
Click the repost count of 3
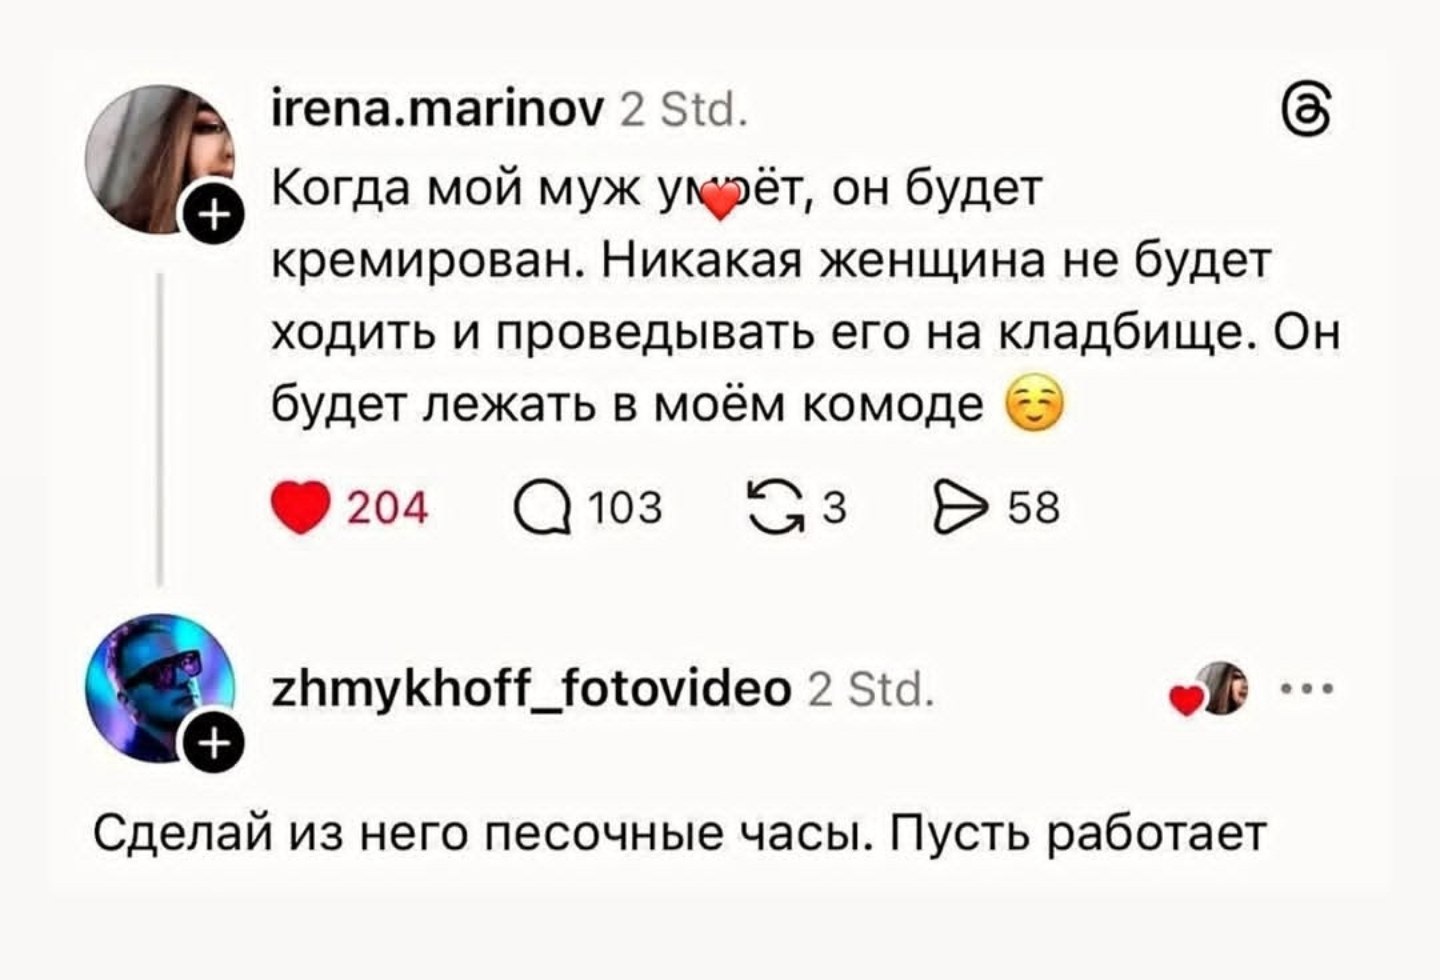click(834, 509)
